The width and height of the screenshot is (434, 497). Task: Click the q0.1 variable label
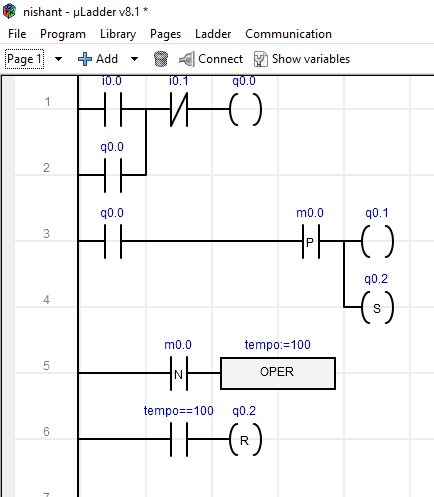pos(377,213)
